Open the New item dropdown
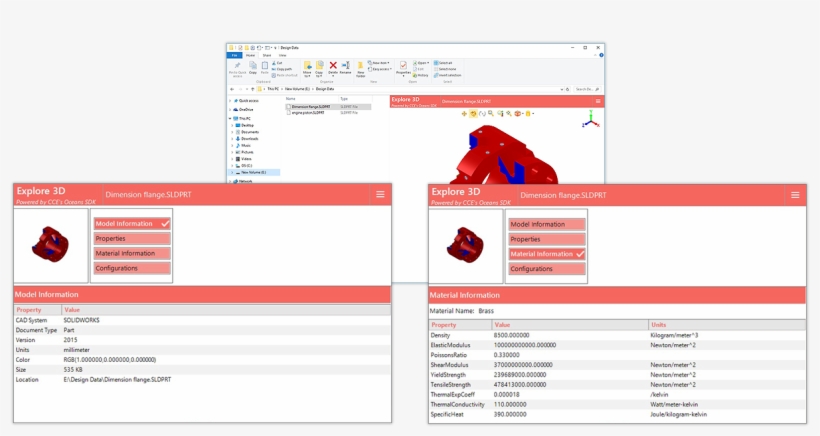Image resolution: width=820 pixels, height=436 pixels. click(x=379, y=63)
